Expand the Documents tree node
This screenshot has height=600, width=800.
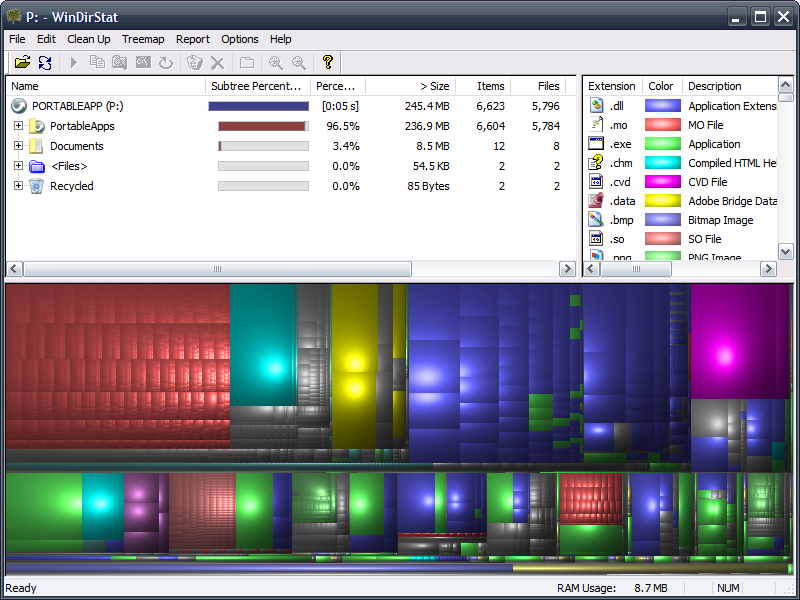[x=18, y=145]
